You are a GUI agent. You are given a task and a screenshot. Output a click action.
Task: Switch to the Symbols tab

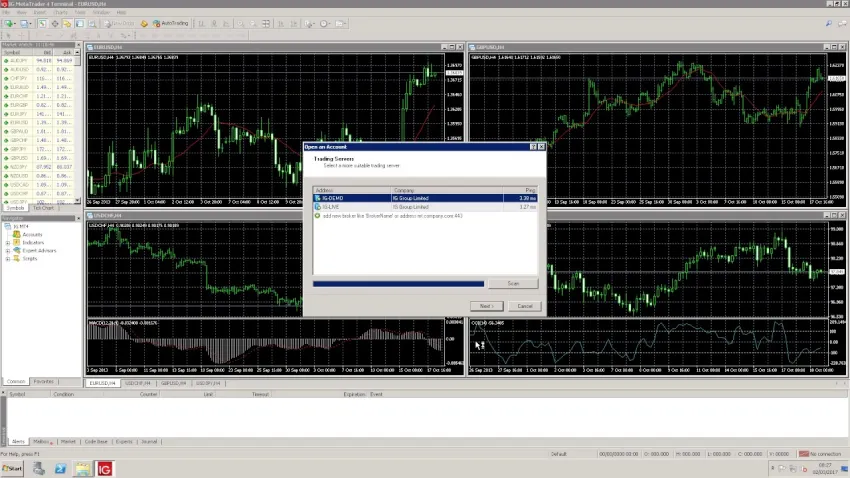[x=15, y=208]
